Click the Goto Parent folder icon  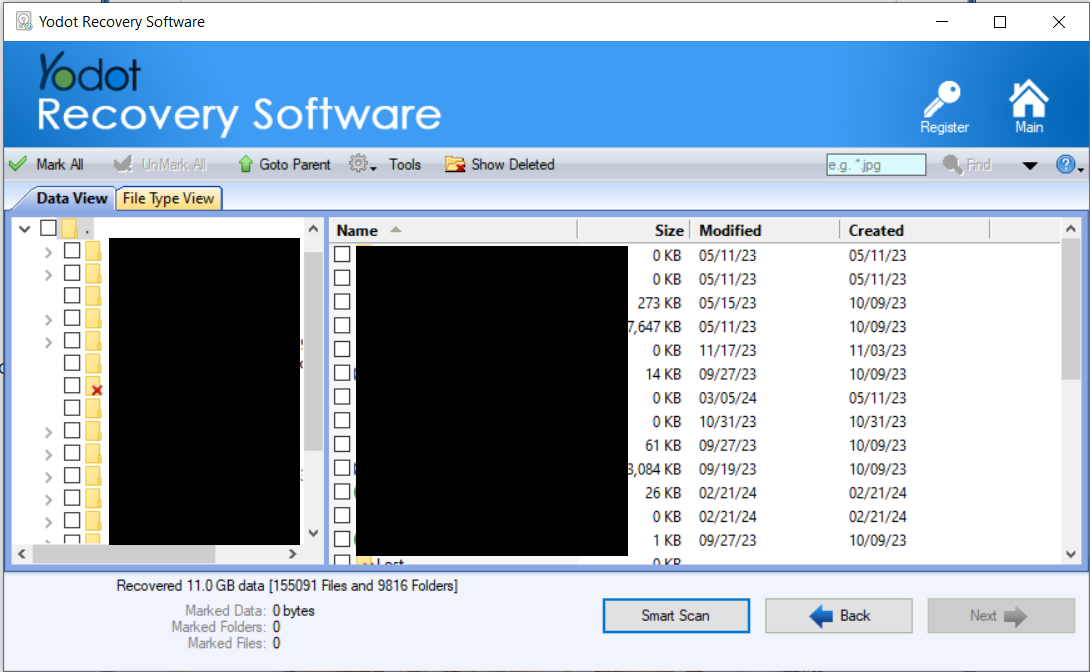coord(246,164)
